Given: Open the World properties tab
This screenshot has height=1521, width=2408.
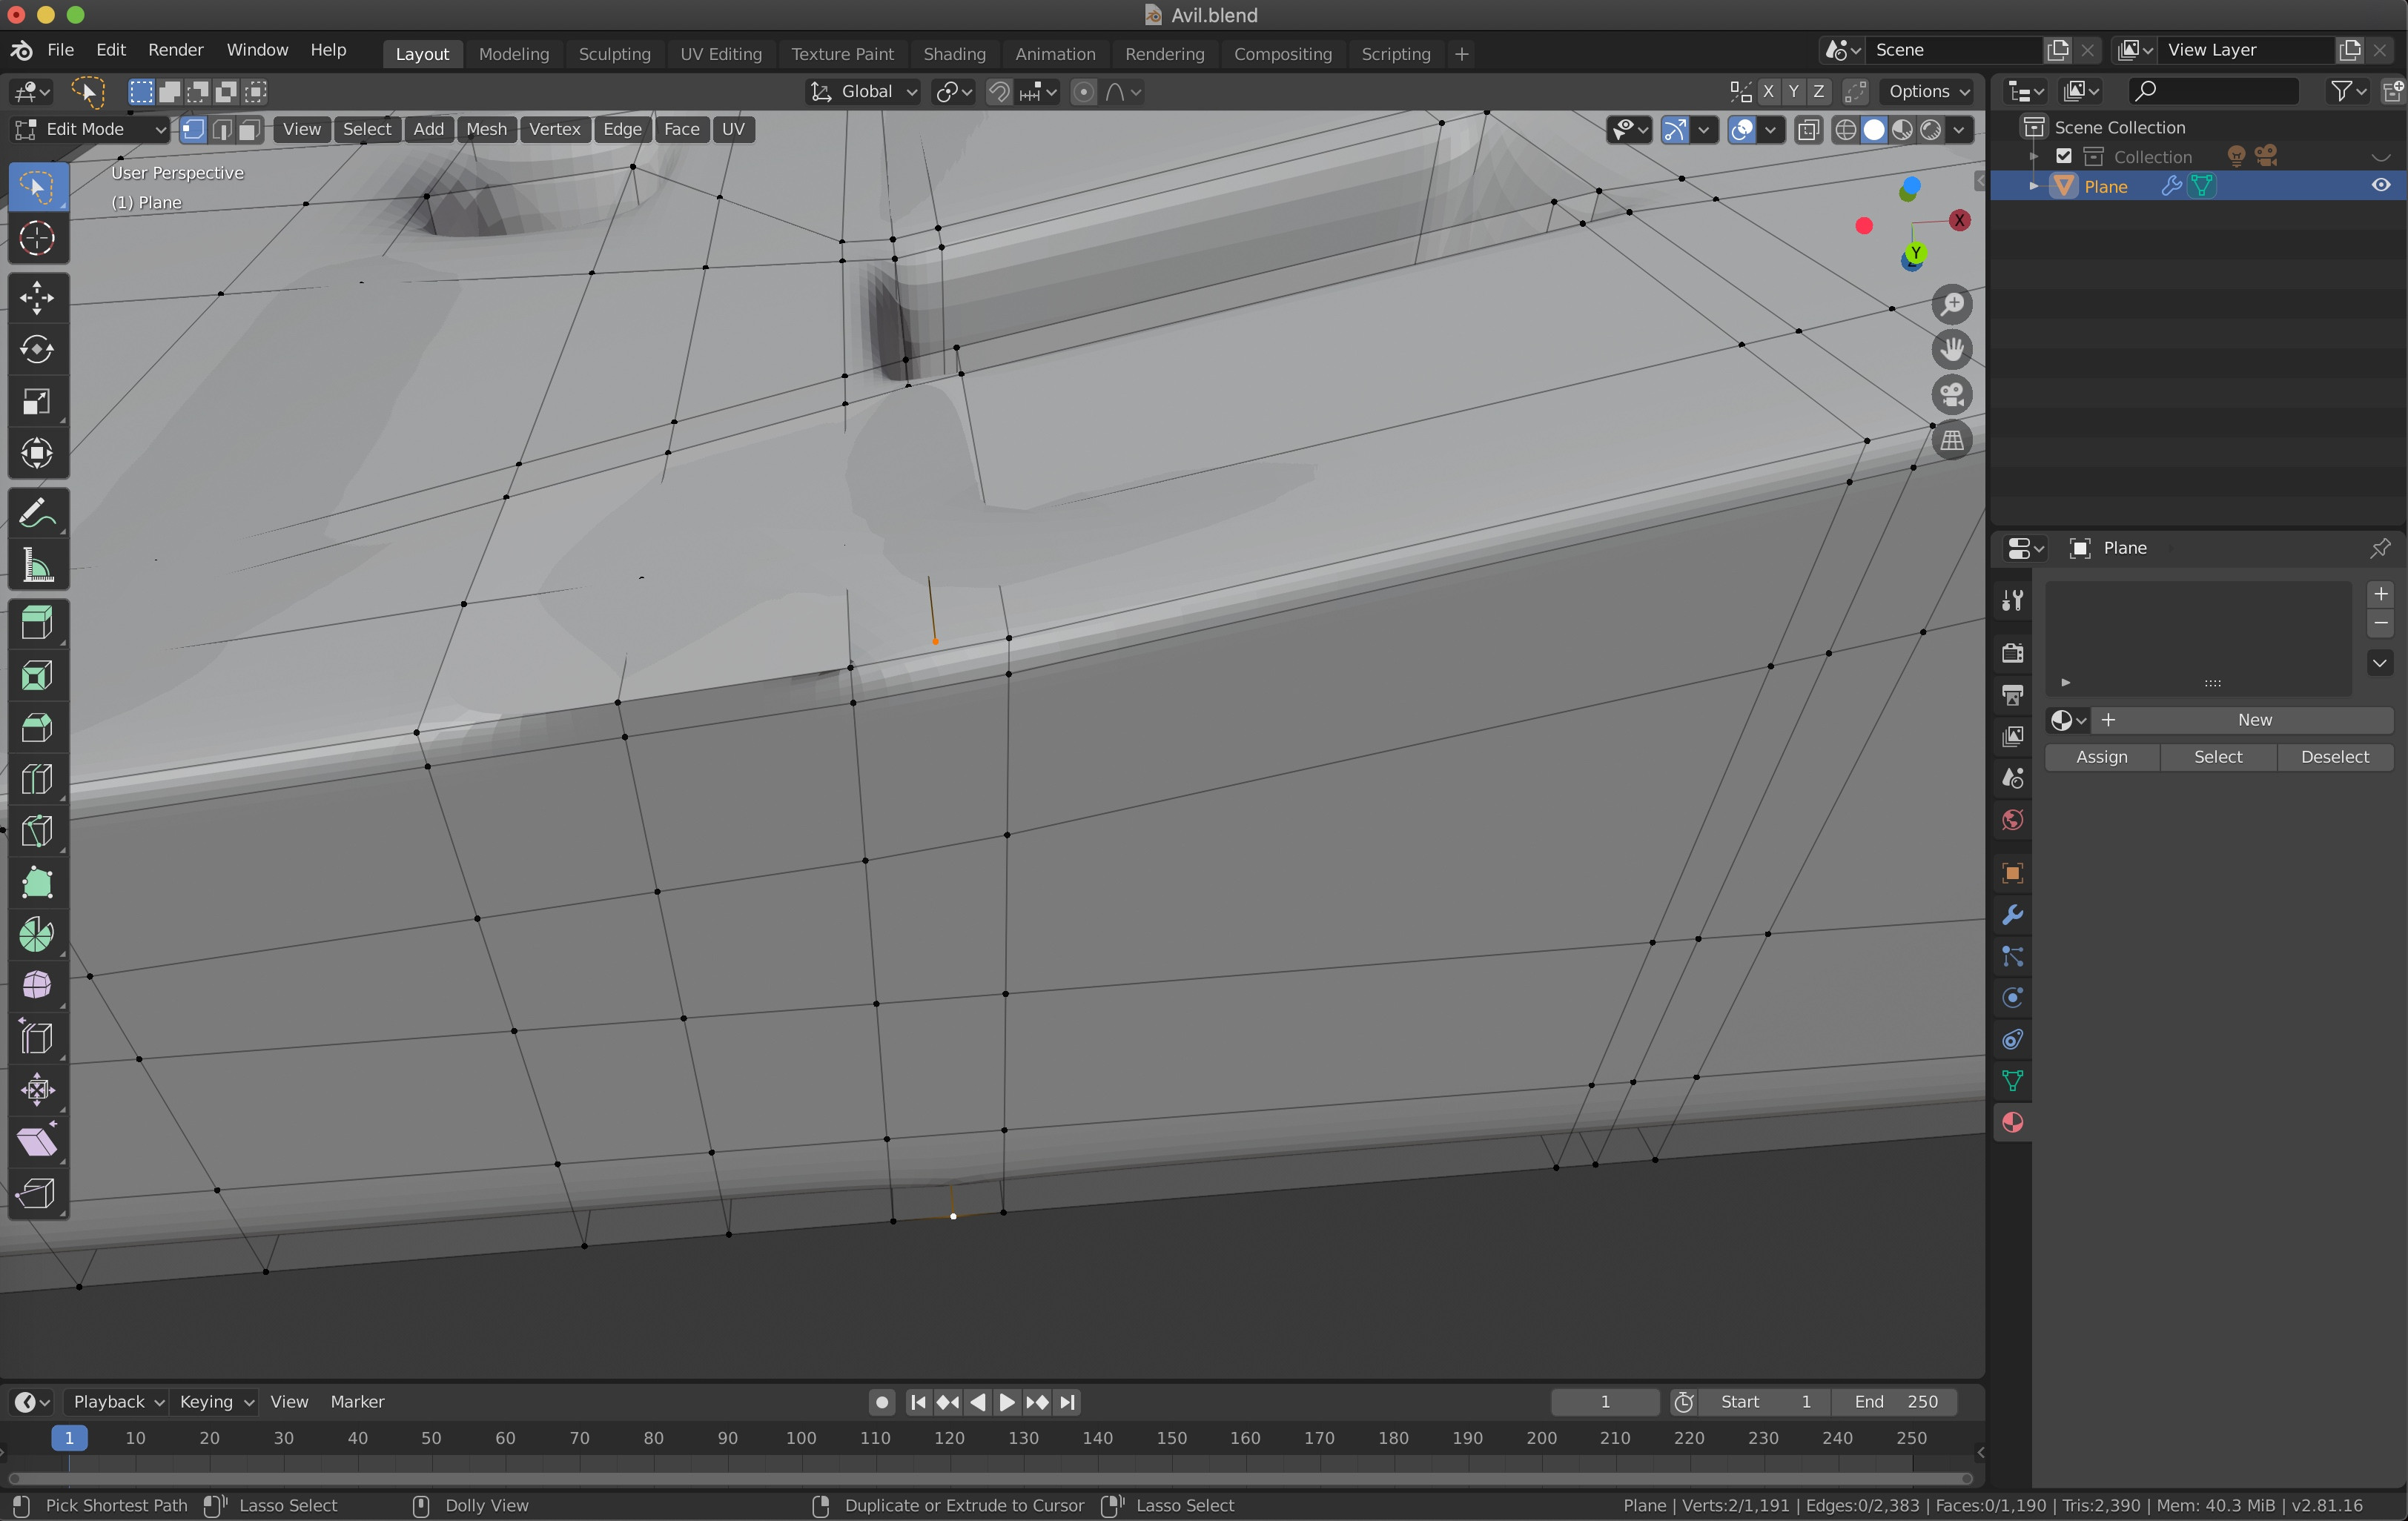Looking at the screenshot, I should [x=2012, y=820].
